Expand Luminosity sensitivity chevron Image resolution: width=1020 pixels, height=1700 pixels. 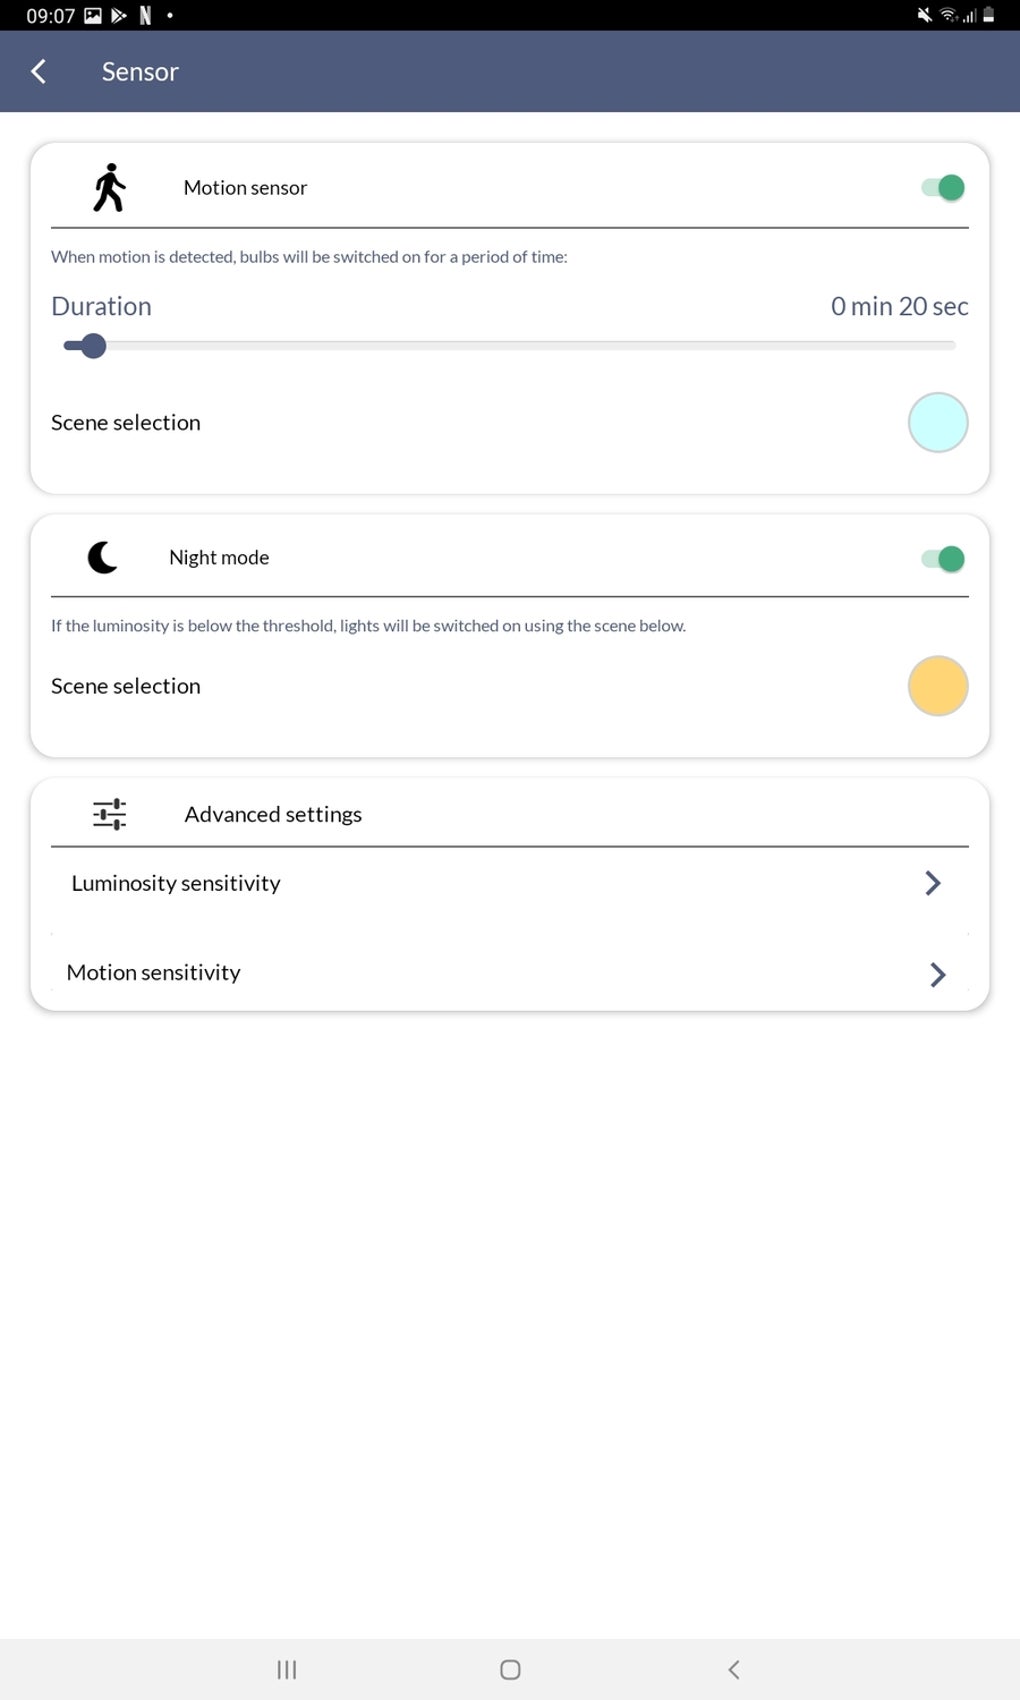(933, 883)
